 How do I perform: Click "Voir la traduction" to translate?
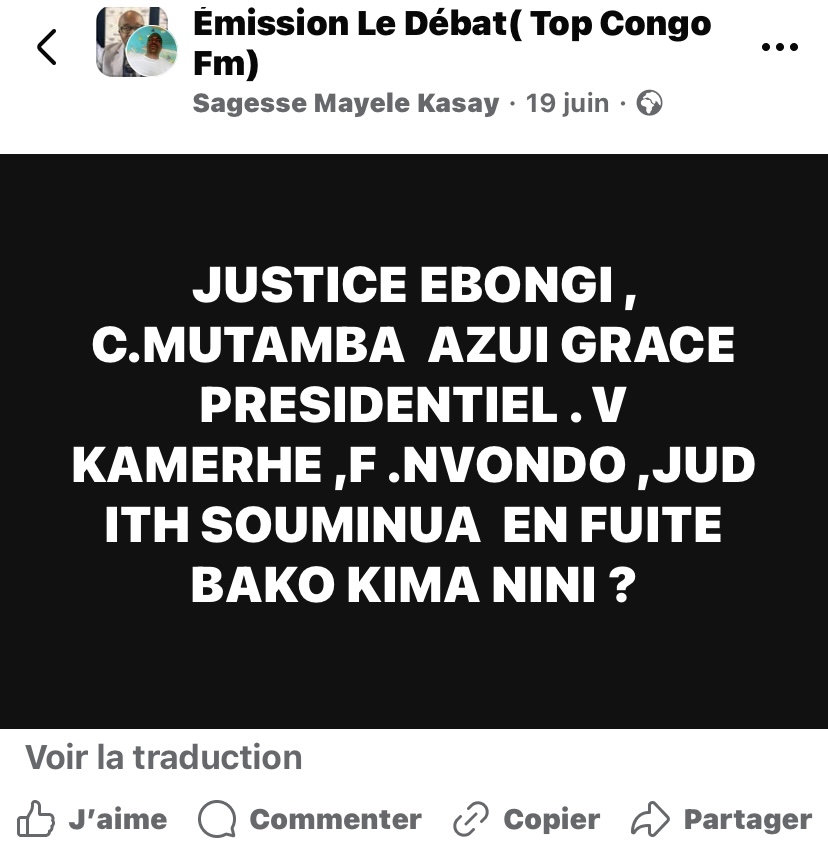click(164, 757)
